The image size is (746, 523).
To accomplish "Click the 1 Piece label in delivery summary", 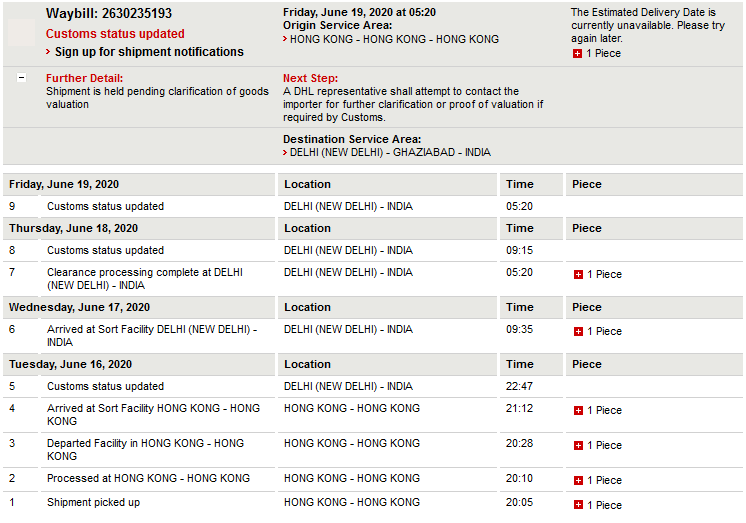I will [x=603, y=54].
